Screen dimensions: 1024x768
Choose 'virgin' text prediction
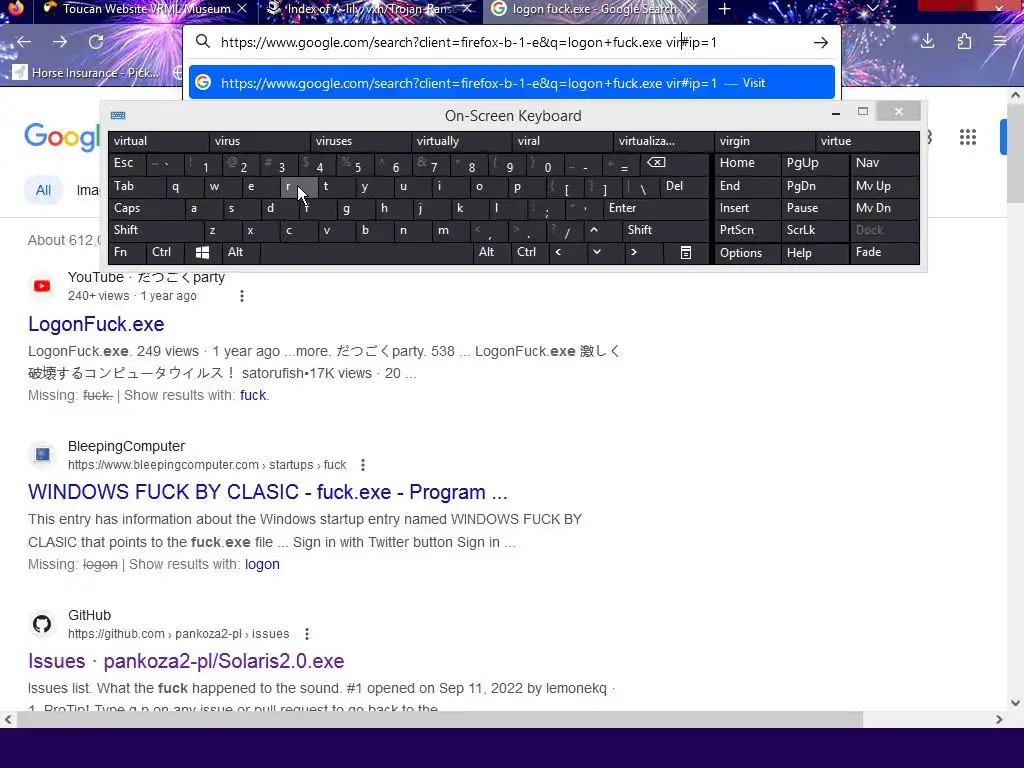[x=765, y=141]
